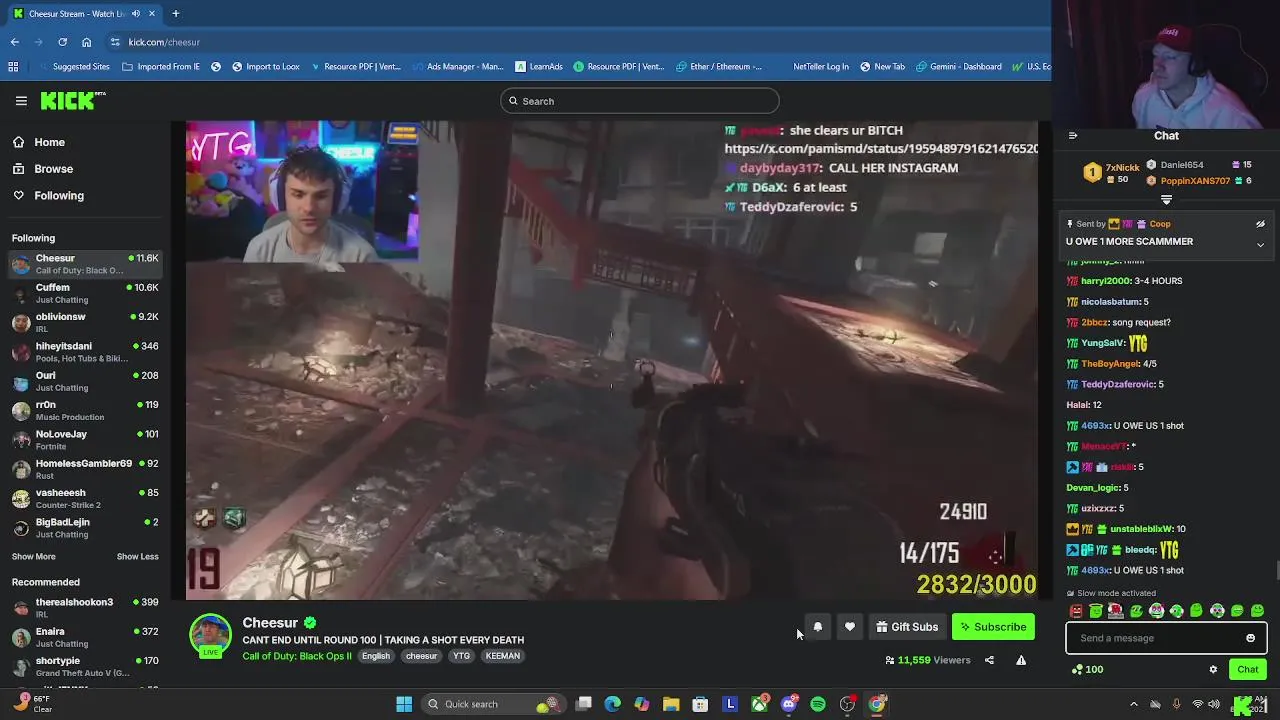Screen dimensions: 1280x720
Task: Open Gemini - Dashboard bookmark
Action: tap(958, 67)
